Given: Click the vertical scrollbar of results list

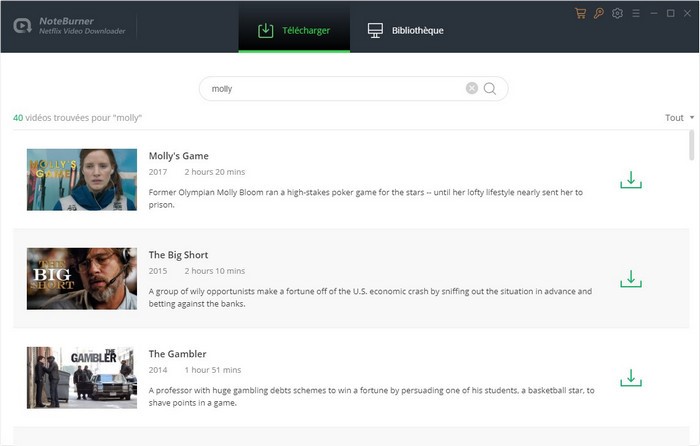Looking at the screenshot, I should pyautogui.click(x=691, y=145).
